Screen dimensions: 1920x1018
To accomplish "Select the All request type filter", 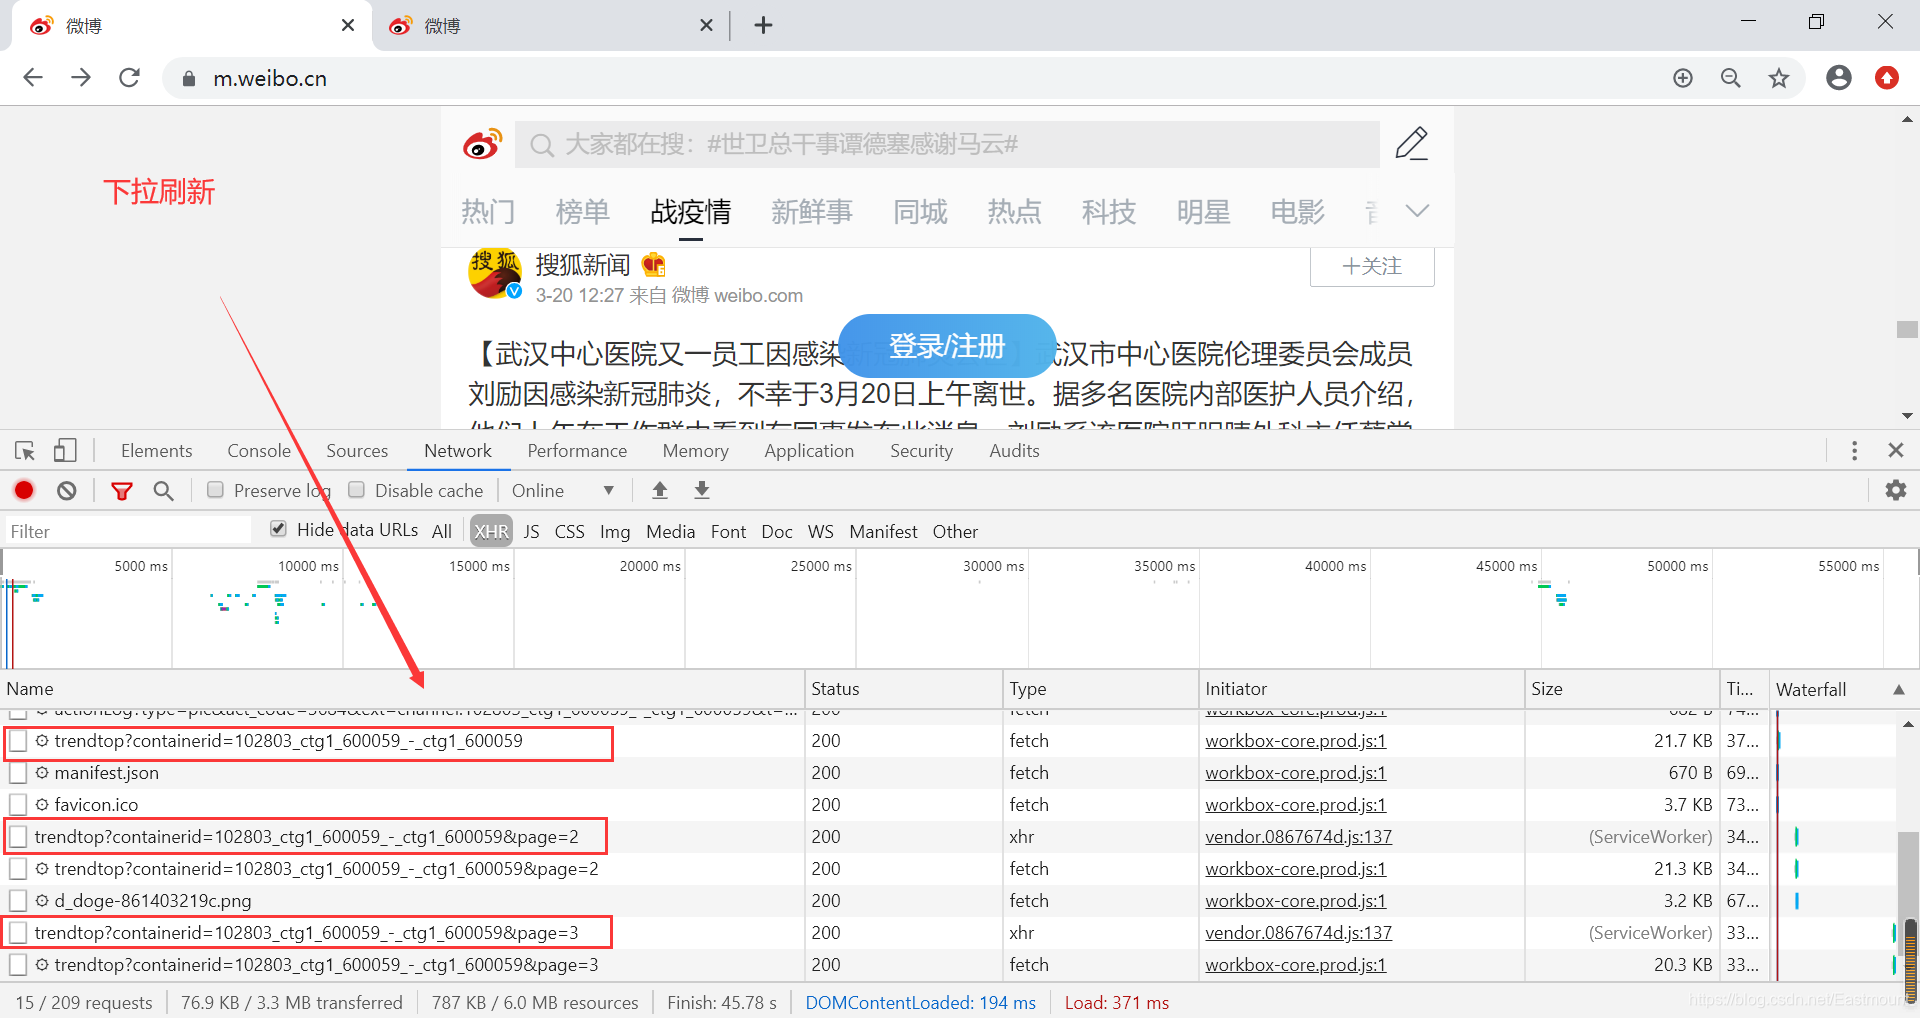I will [442, 531].
